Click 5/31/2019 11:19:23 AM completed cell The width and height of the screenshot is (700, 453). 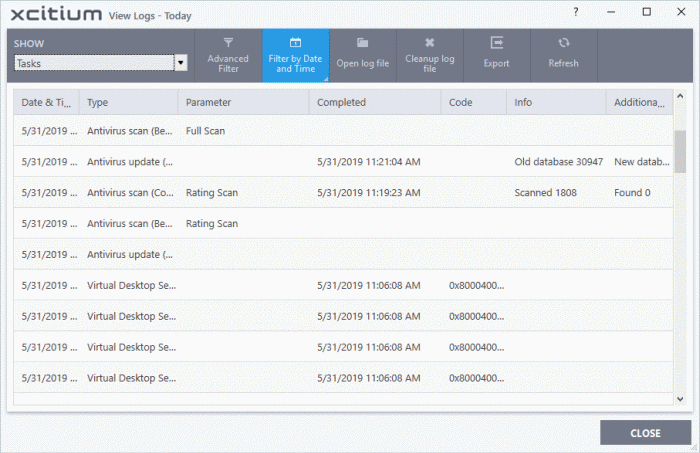[x=369, y=192]
